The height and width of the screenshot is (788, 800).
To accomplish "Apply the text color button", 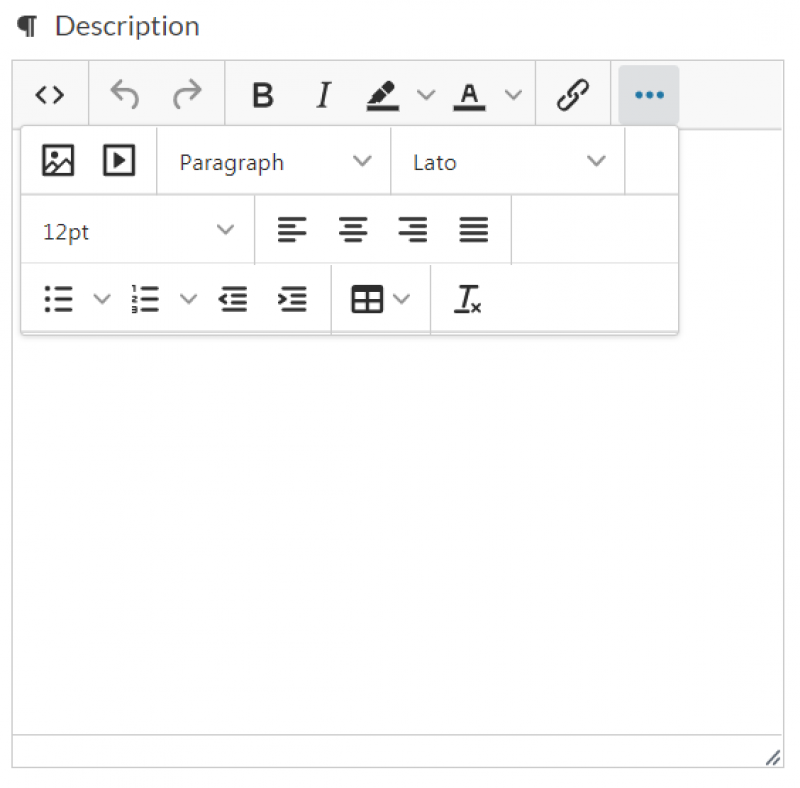I will click(469, 95).
